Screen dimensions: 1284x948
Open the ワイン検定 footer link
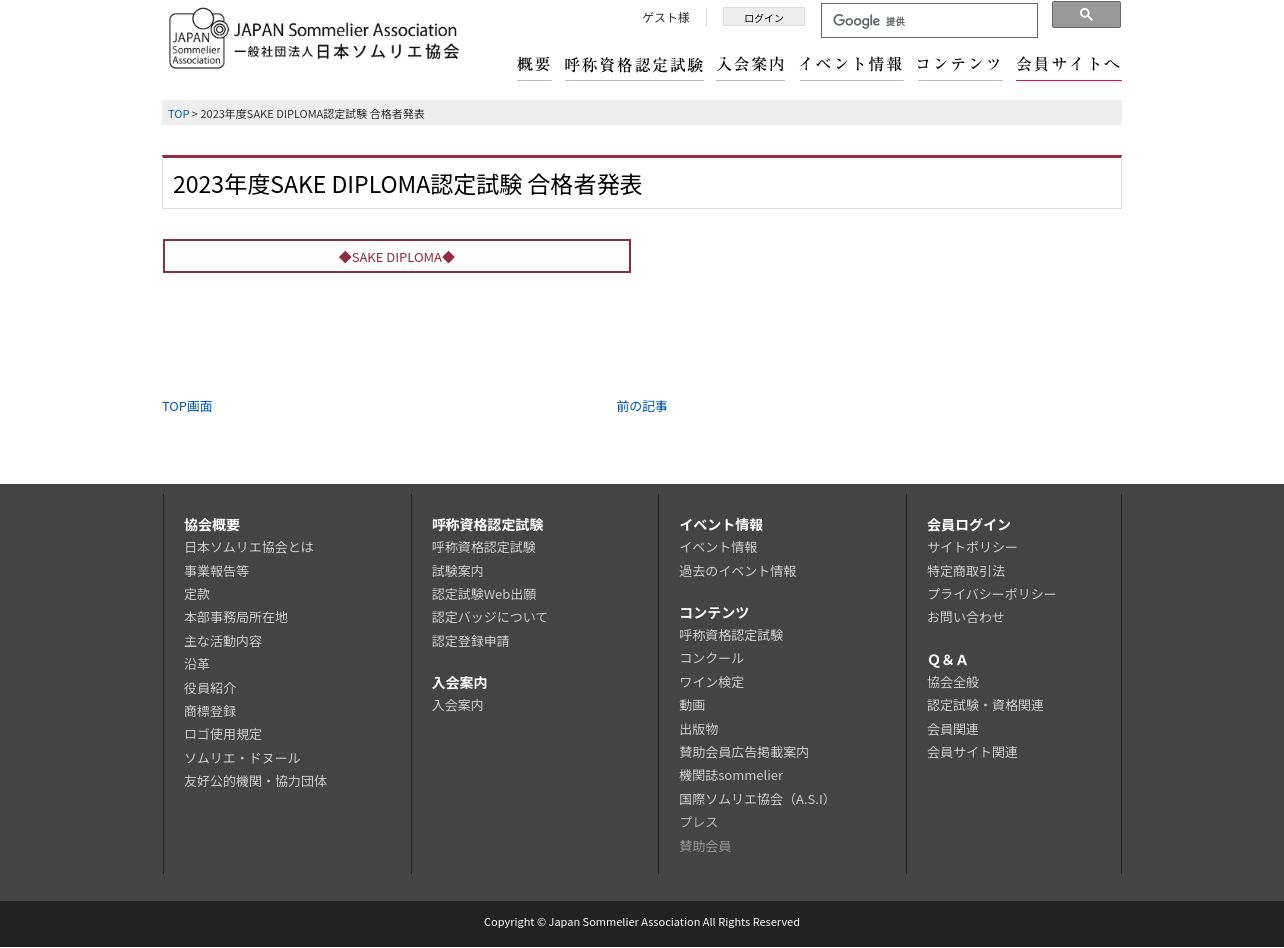coord(712,682)
